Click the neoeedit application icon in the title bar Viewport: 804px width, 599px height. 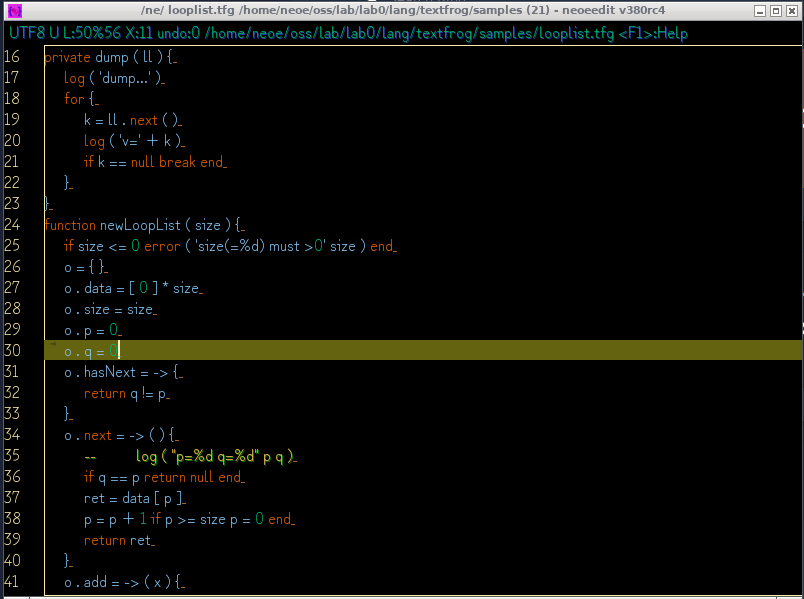12,10
